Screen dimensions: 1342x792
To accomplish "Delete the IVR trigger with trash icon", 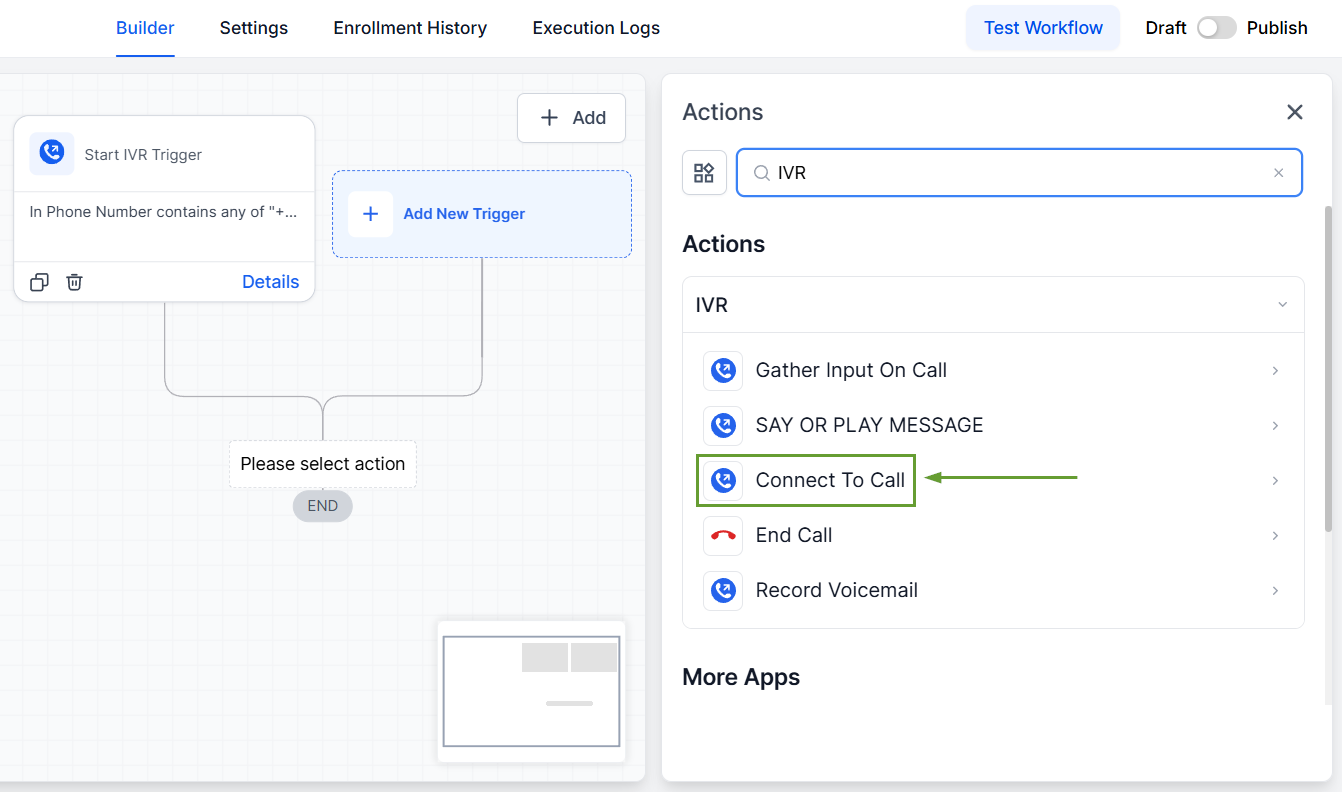I will click(74, 282).
